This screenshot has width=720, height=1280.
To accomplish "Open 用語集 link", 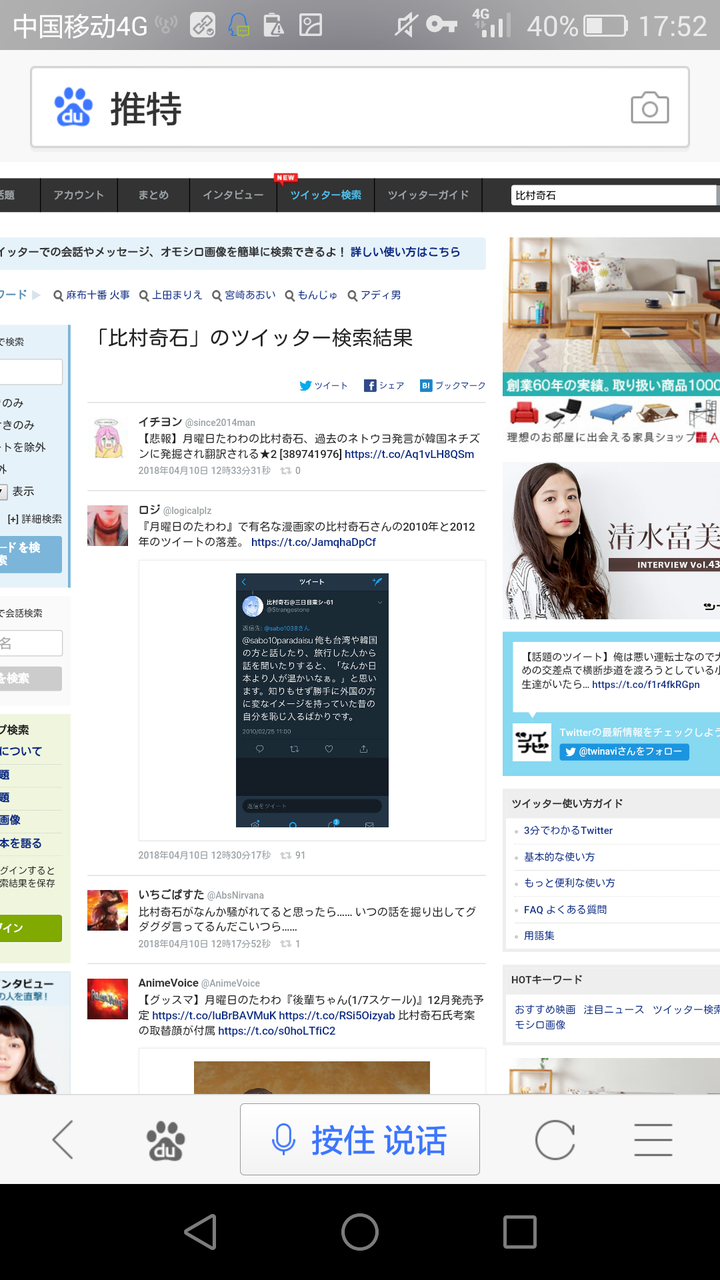I will tap(539, 935).
